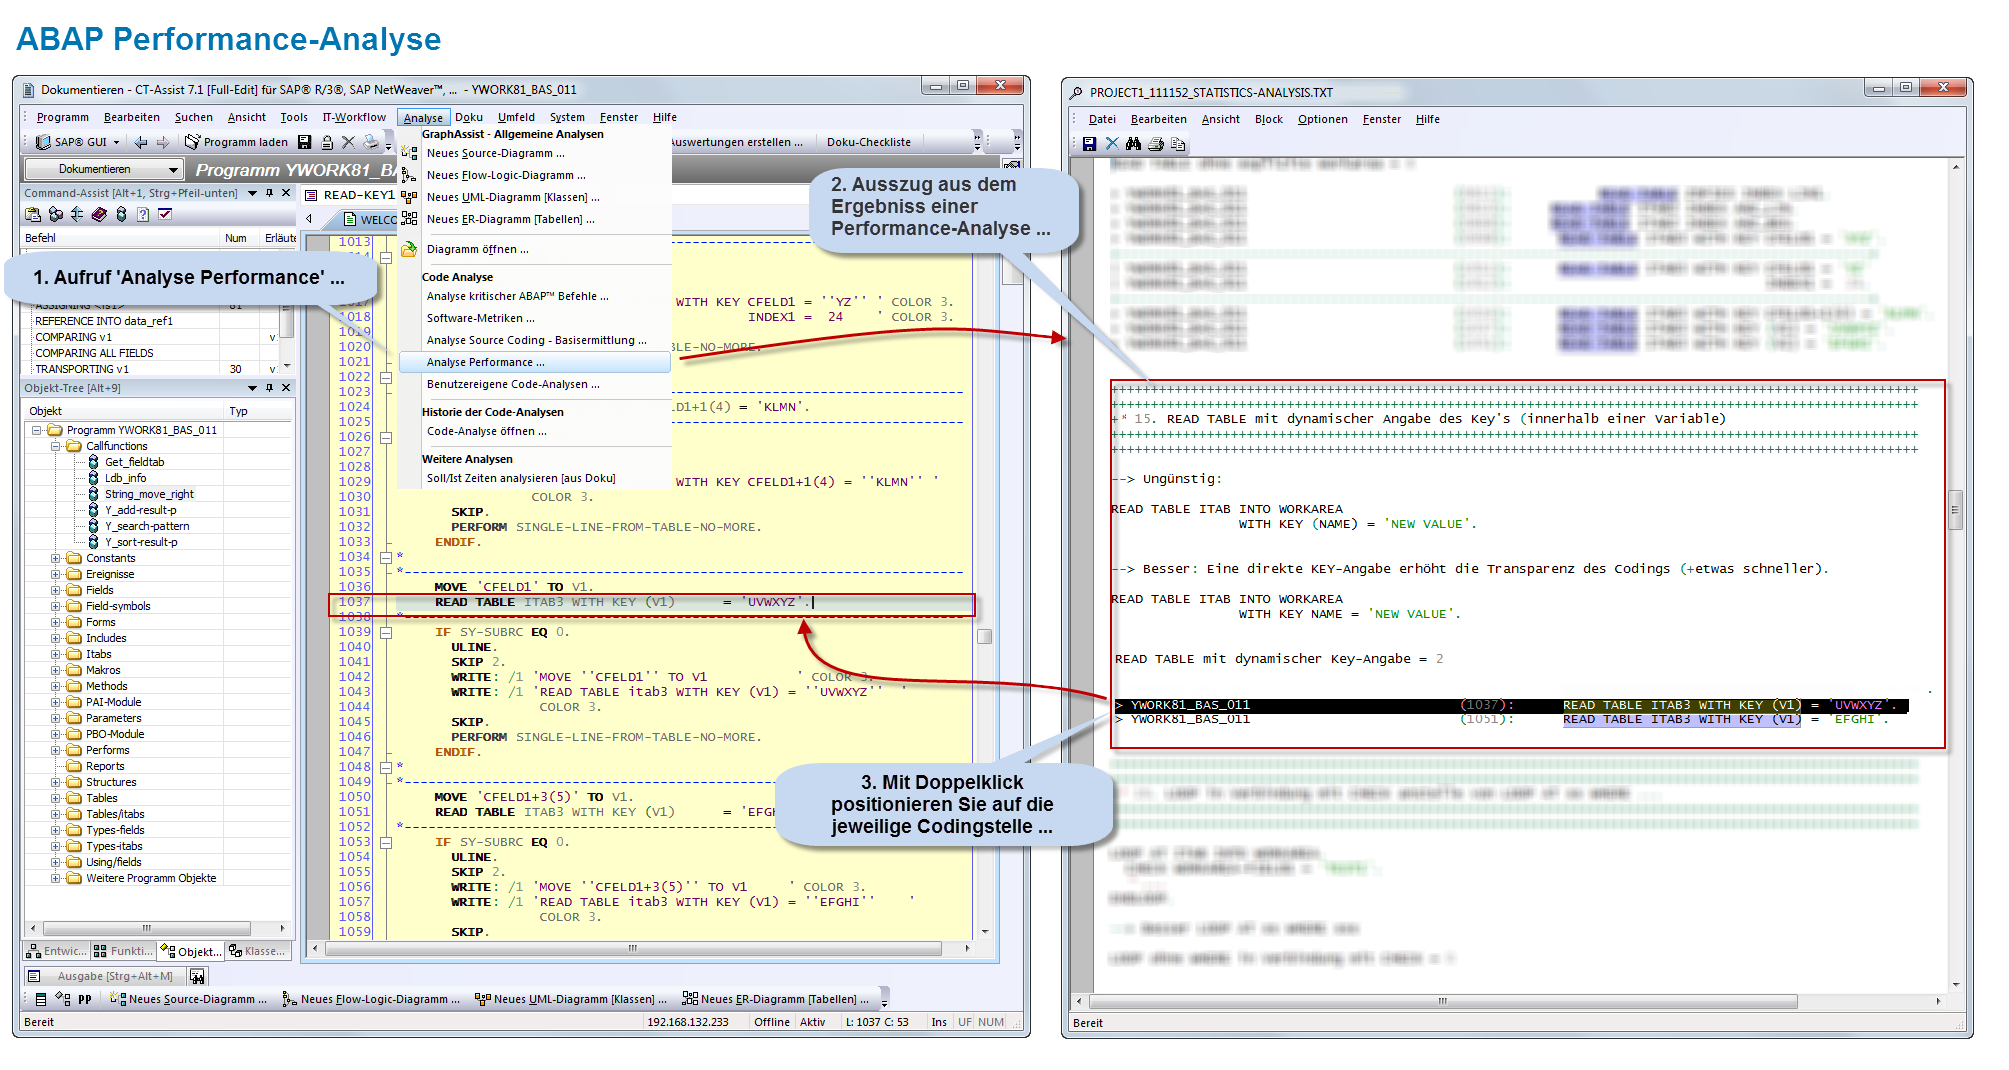Viewport: 2009px width, 1070px height.
Task: Click the back arrow in the main toolbar
Action: pos(141,143)
